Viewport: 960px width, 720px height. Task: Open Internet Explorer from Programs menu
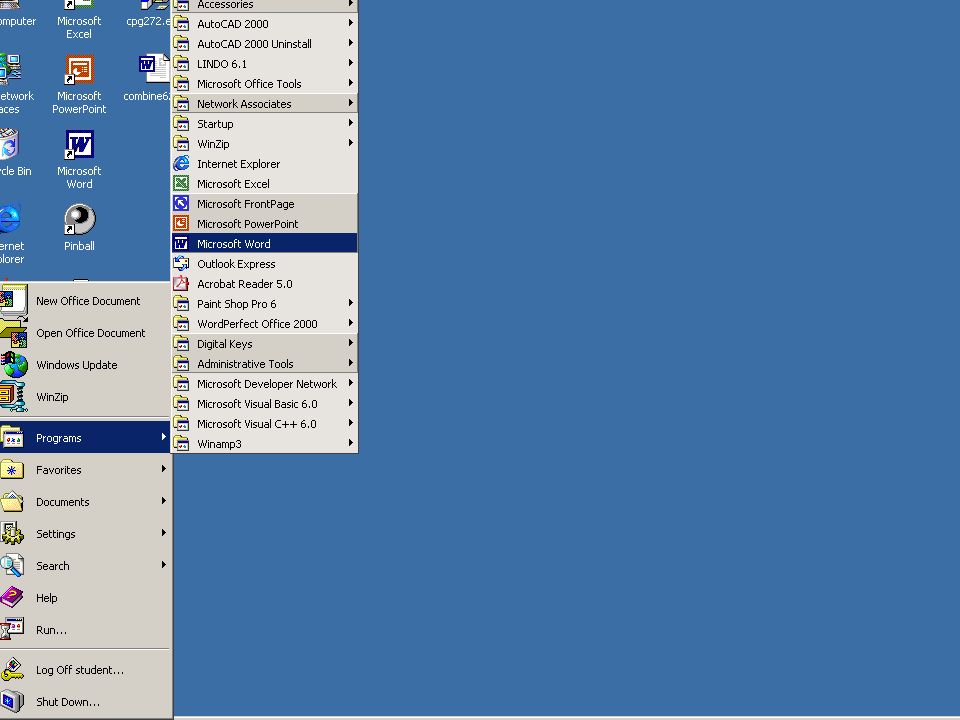click(x=264, y=163)
